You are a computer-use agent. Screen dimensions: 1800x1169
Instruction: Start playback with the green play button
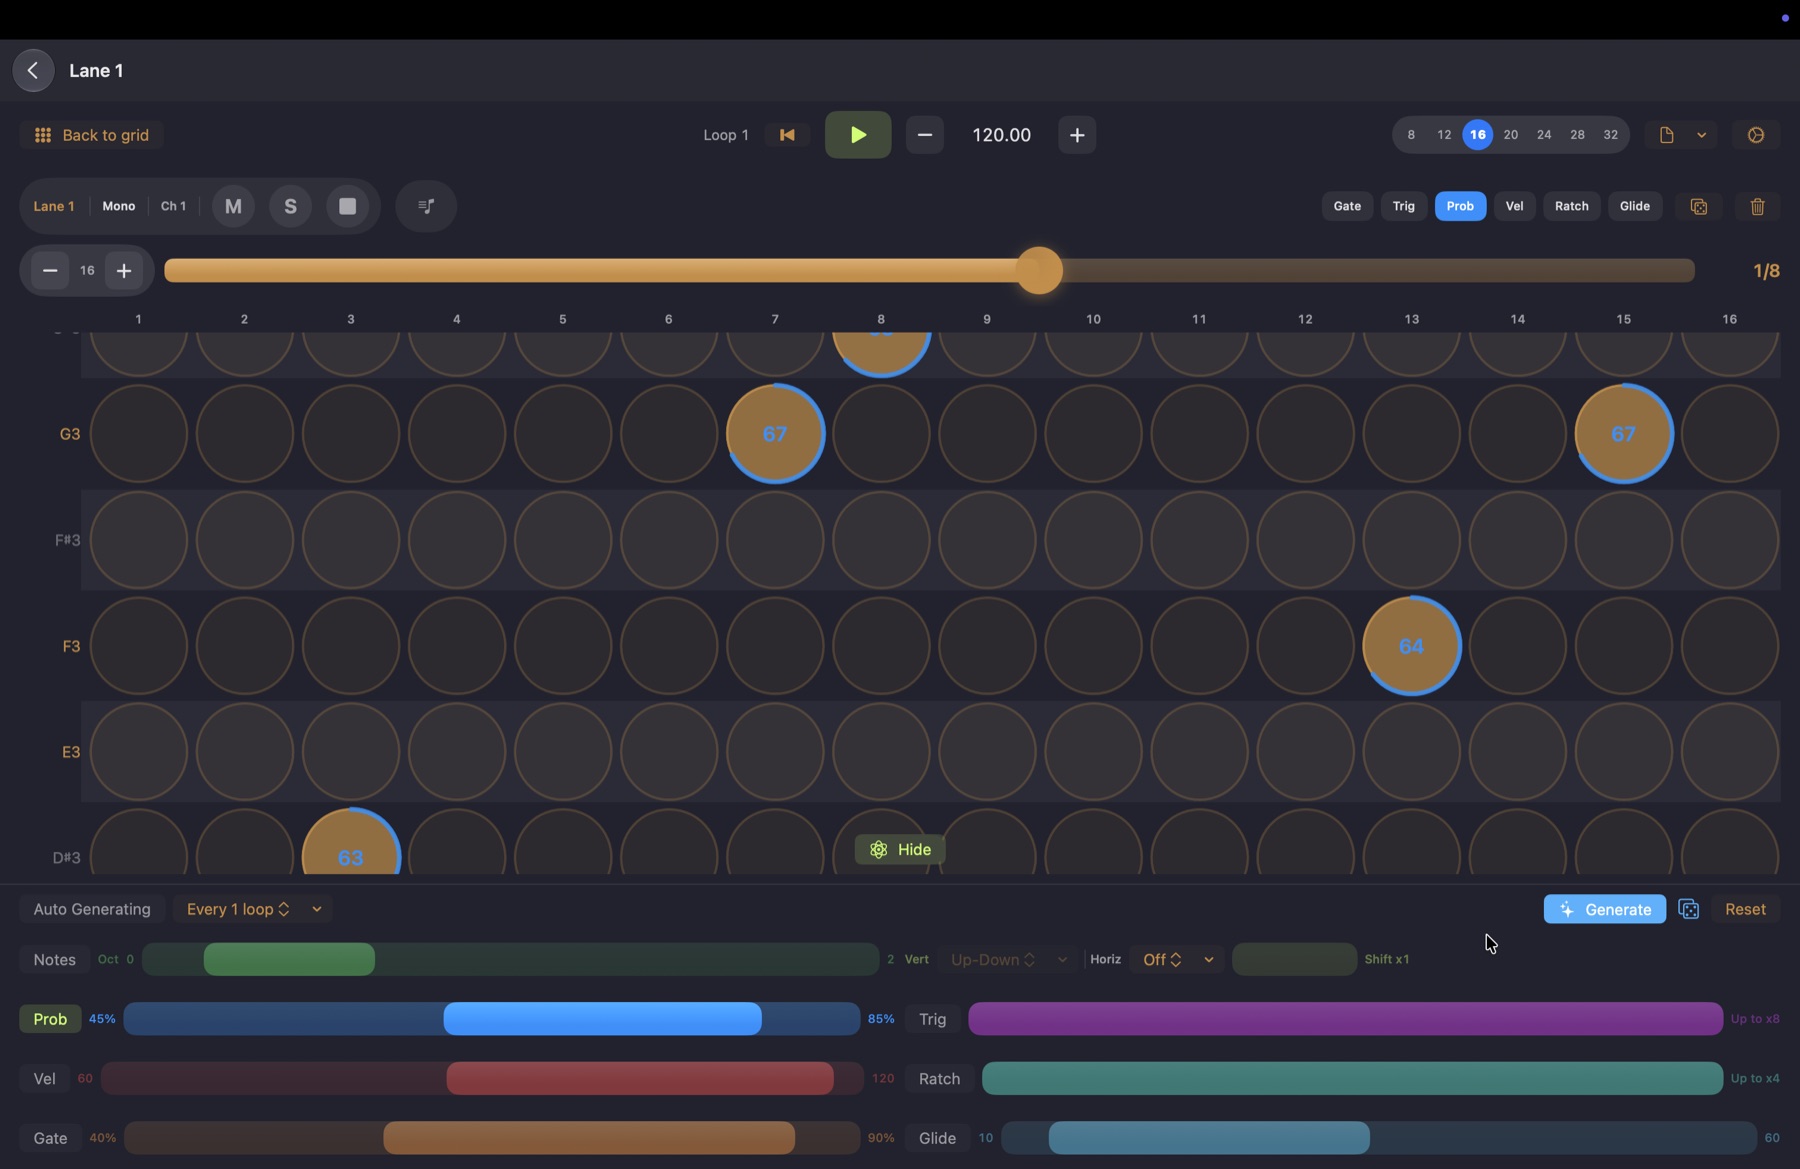[x=858, y=135]
